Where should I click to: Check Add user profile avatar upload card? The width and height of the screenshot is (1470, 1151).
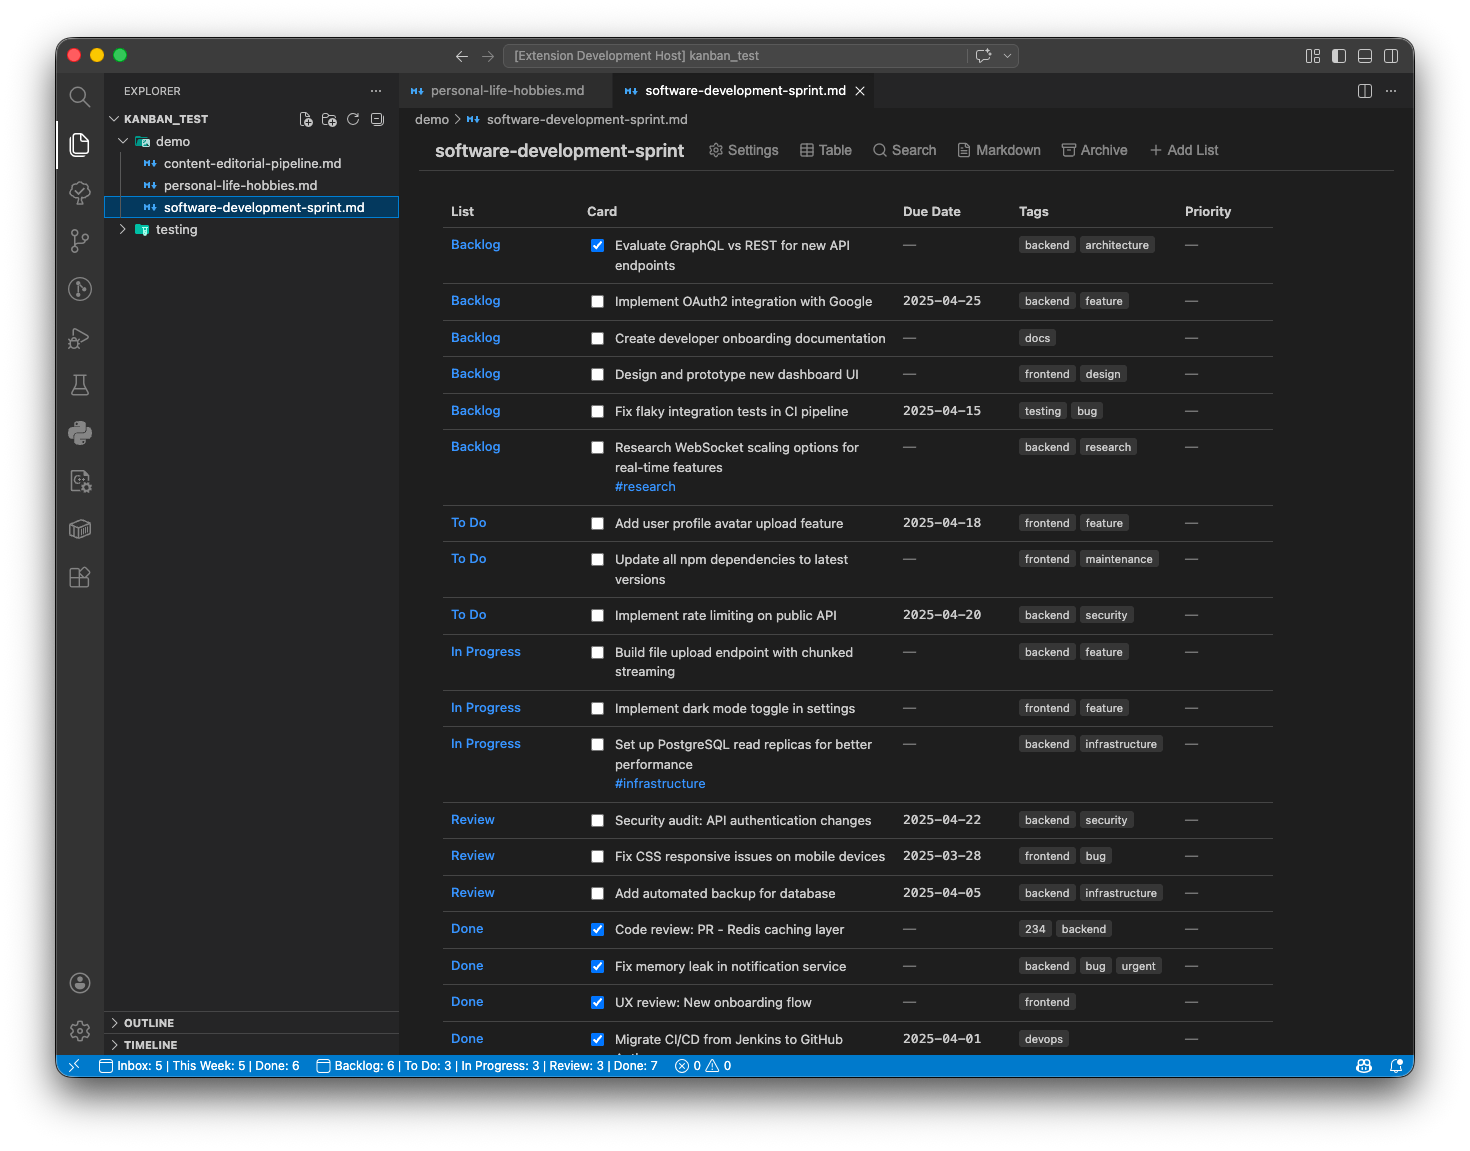(x=597, y=523)
